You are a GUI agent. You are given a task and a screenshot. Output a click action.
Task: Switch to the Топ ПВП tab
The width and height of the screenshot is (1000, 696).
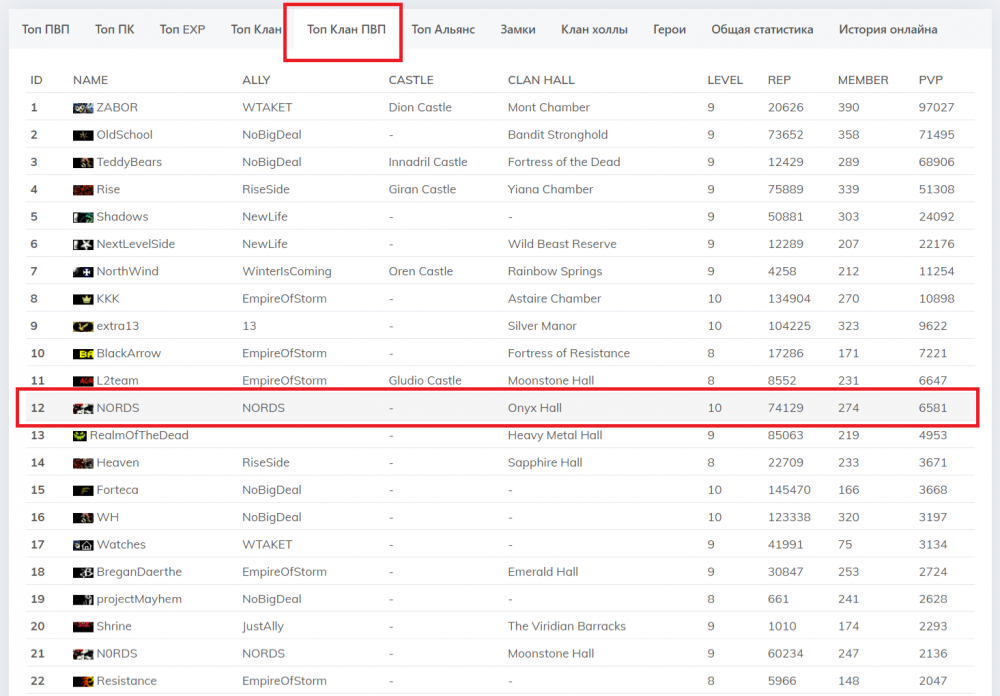point(46,29)
